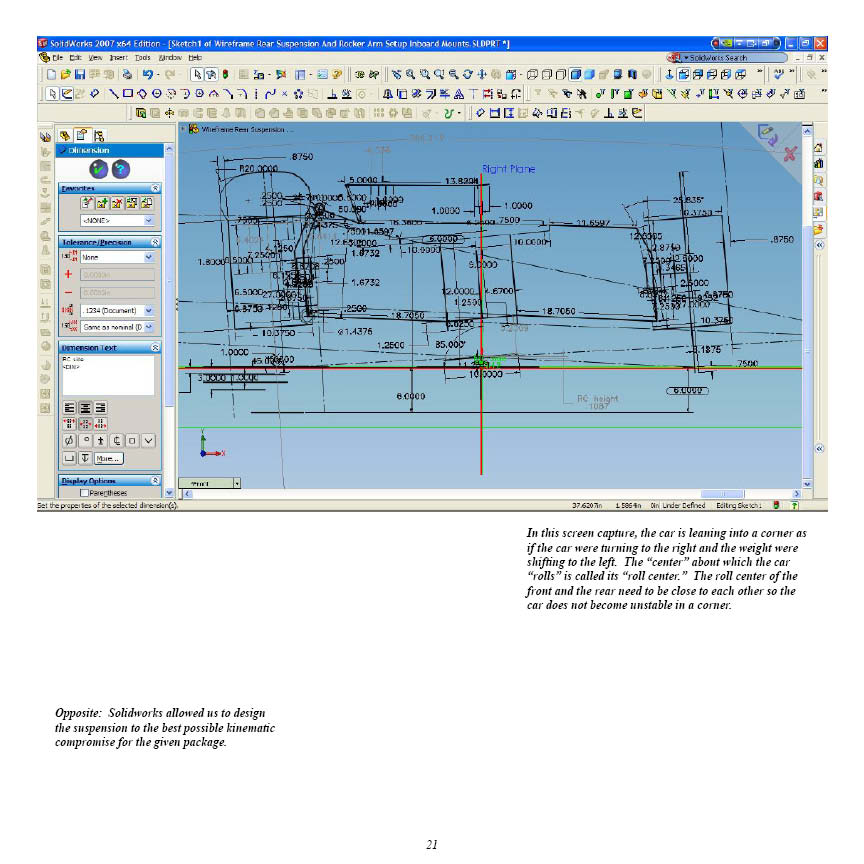The width and height of the screenshot is (864, 864).
Task: Click the red X cancel sketch icon
Action: [790, 153]
